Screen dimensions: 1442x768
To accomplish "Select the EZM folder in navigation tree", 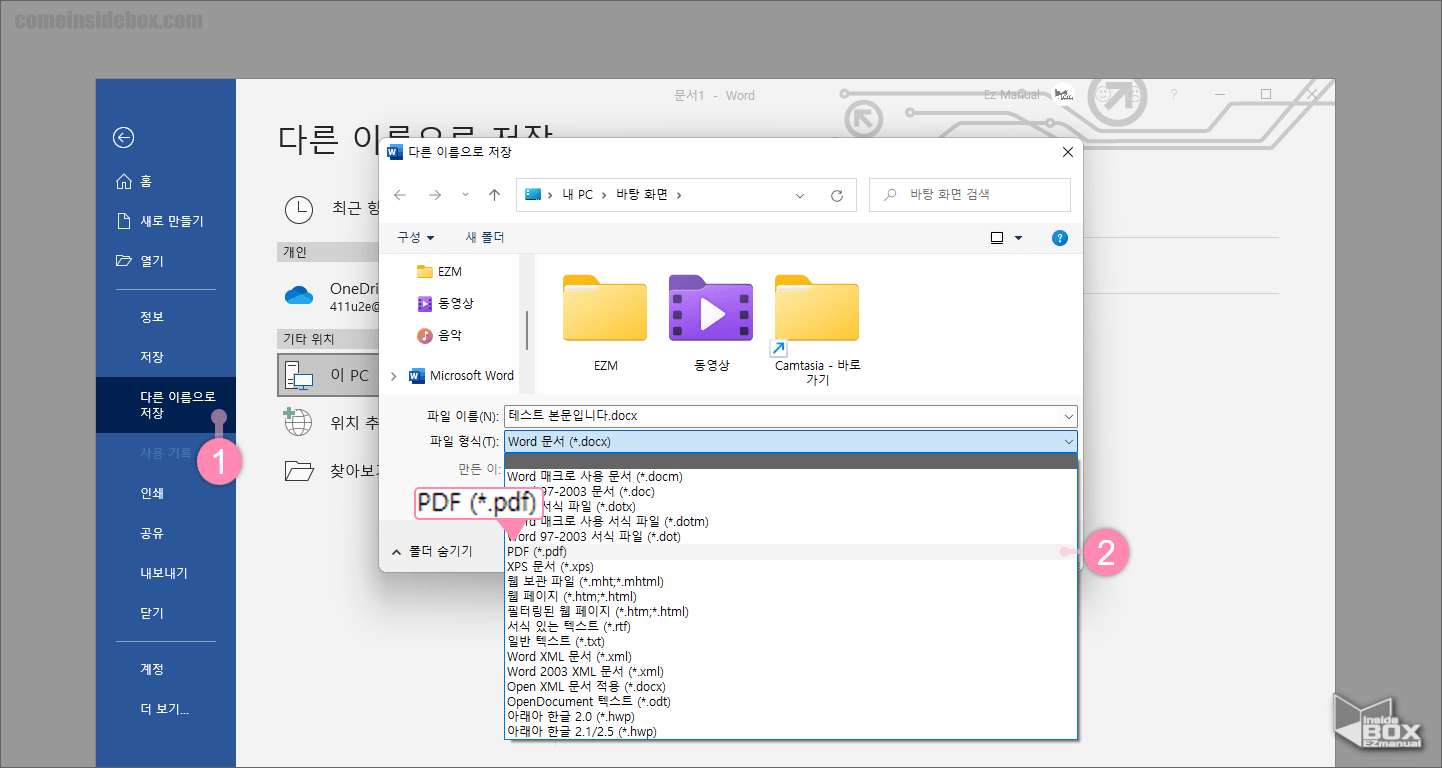I will point(440,271).
